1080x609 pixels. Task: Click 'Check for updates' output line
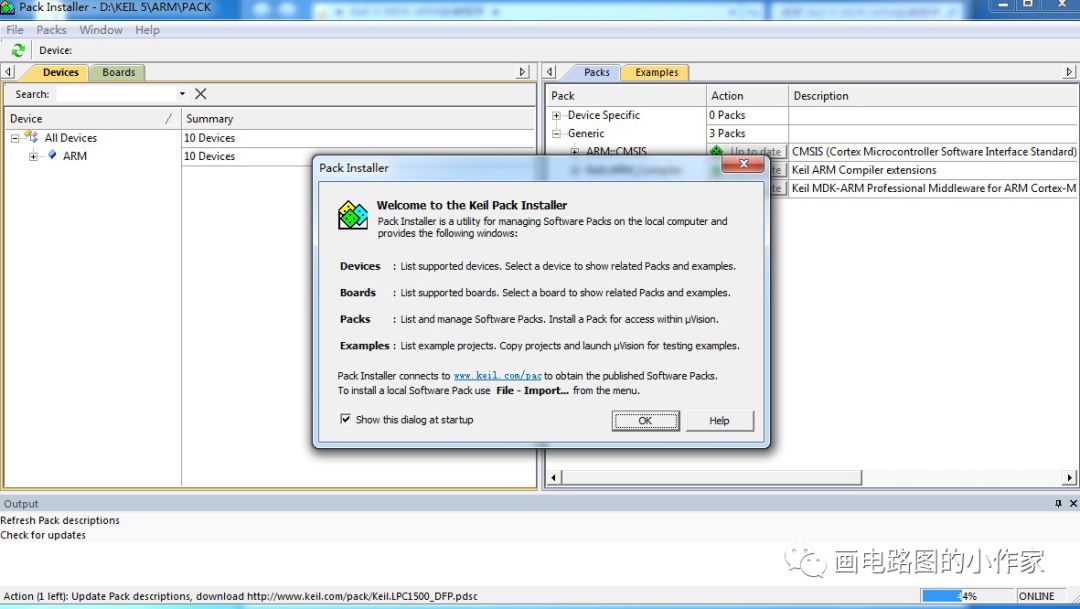point(43,535)
